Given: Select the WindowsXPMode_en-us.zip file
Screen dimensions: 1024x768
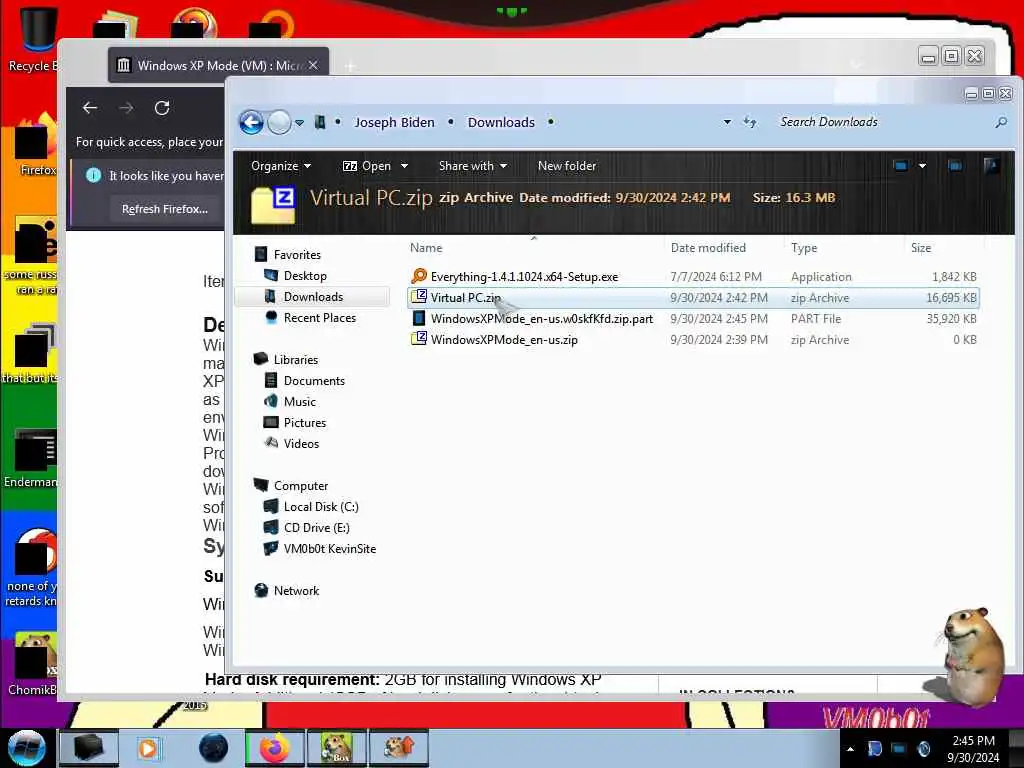Looking at the screenshot, I should point(693,340).
